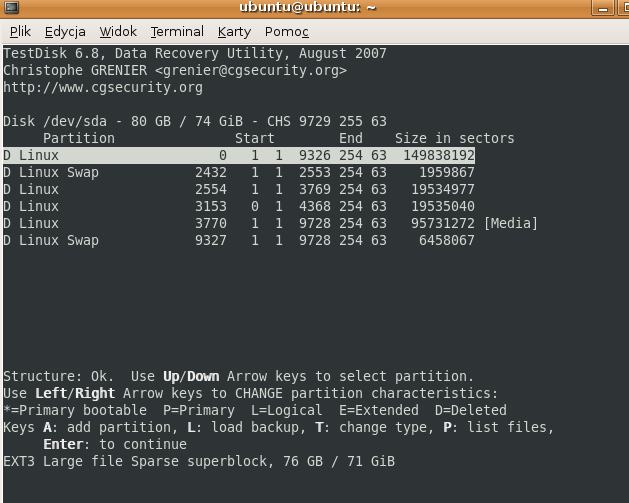Click the 'Size in sectors' column header

(455, 138)
